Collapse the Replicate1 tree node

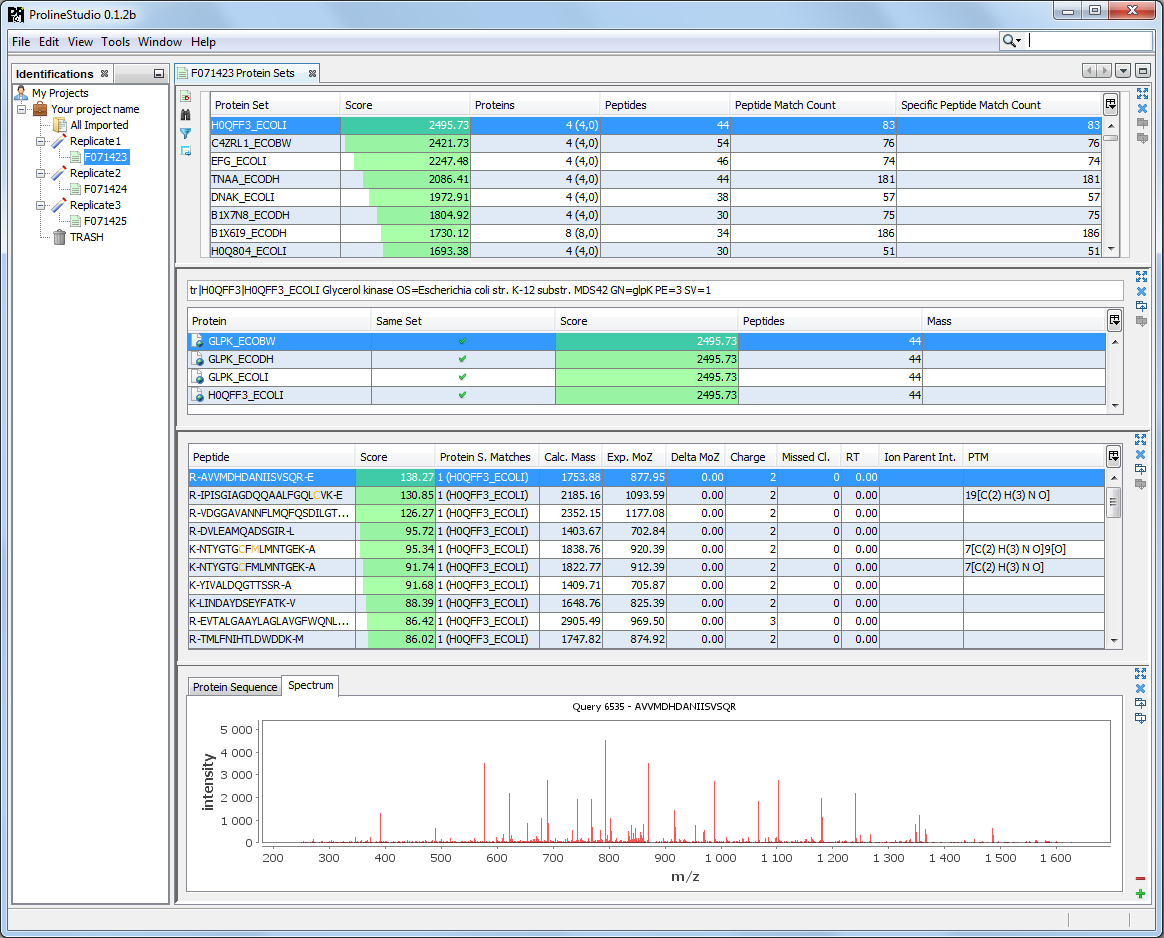[x=42, y=141]
